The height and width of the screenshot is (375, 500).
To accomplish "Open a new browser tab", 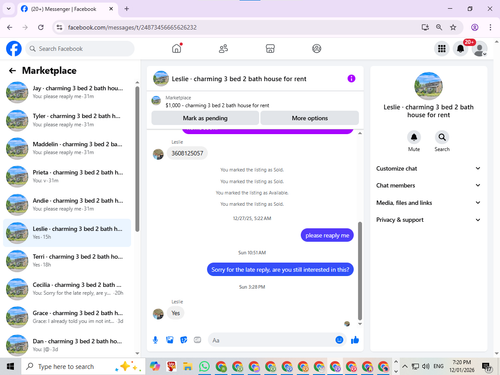I will [x=127, y=9].
